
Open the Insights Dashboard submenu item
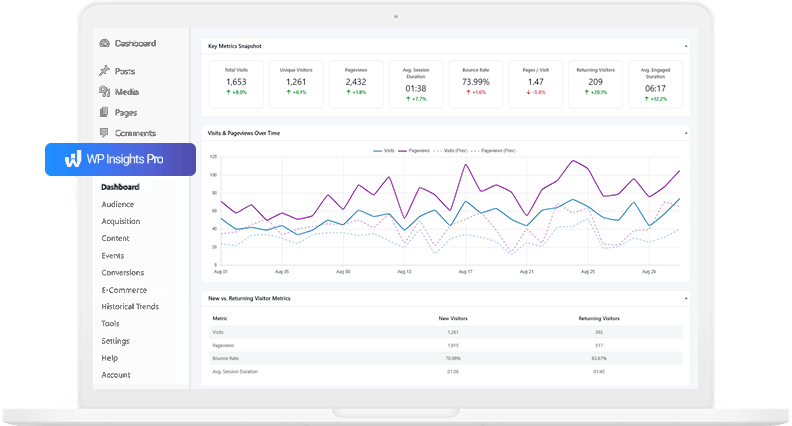coord(120,187)
